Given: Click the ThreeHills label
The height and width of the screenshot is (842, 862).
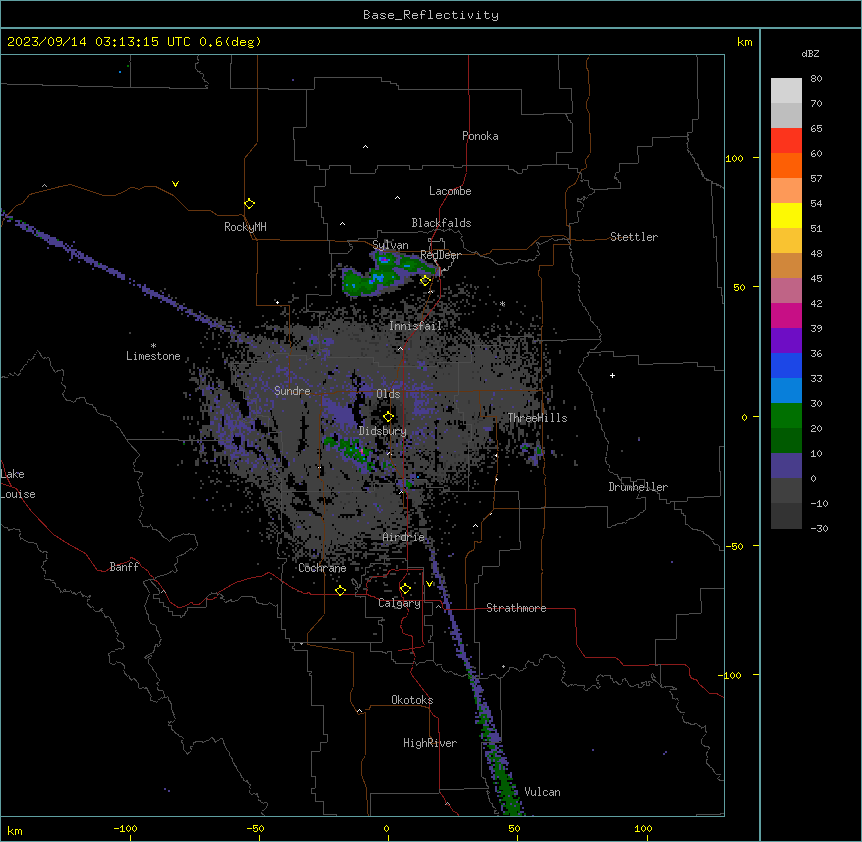Looking at the screenshot, I should [x=537, y=418].
